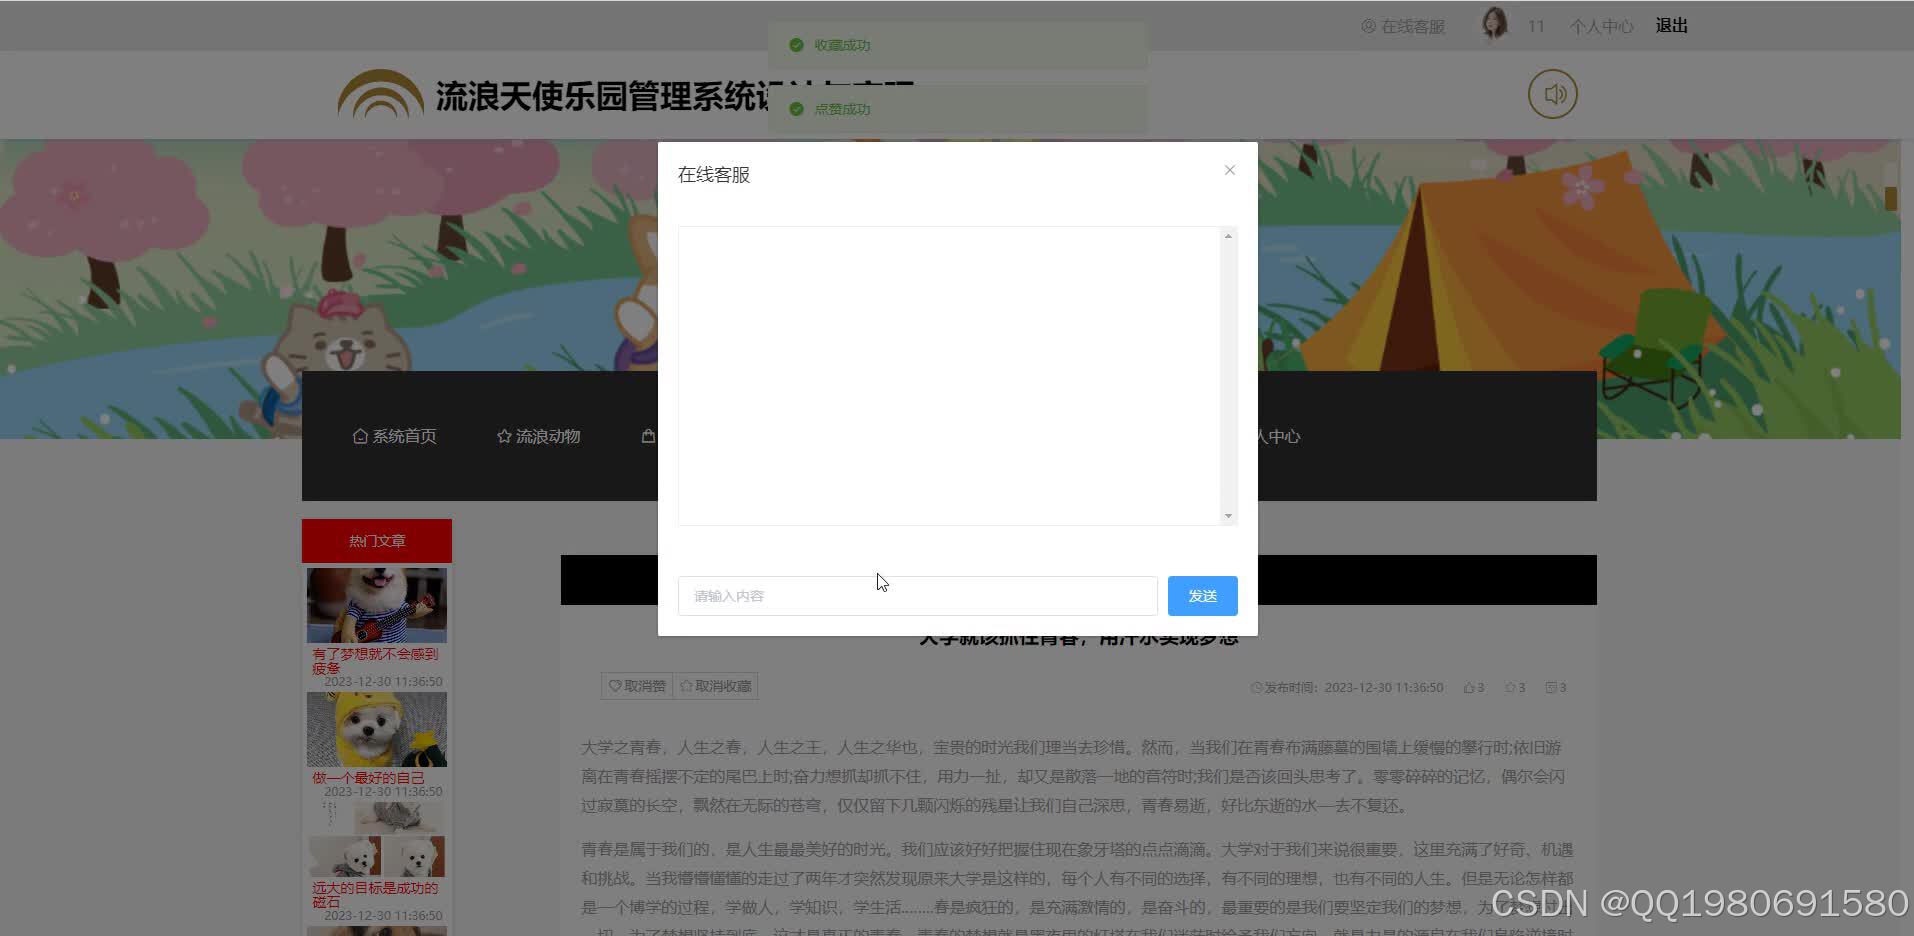Open the 有了梦想就不会感到疲惫 article thumbnail
This screenshot has width=1914, height=936.
point(376,604)
